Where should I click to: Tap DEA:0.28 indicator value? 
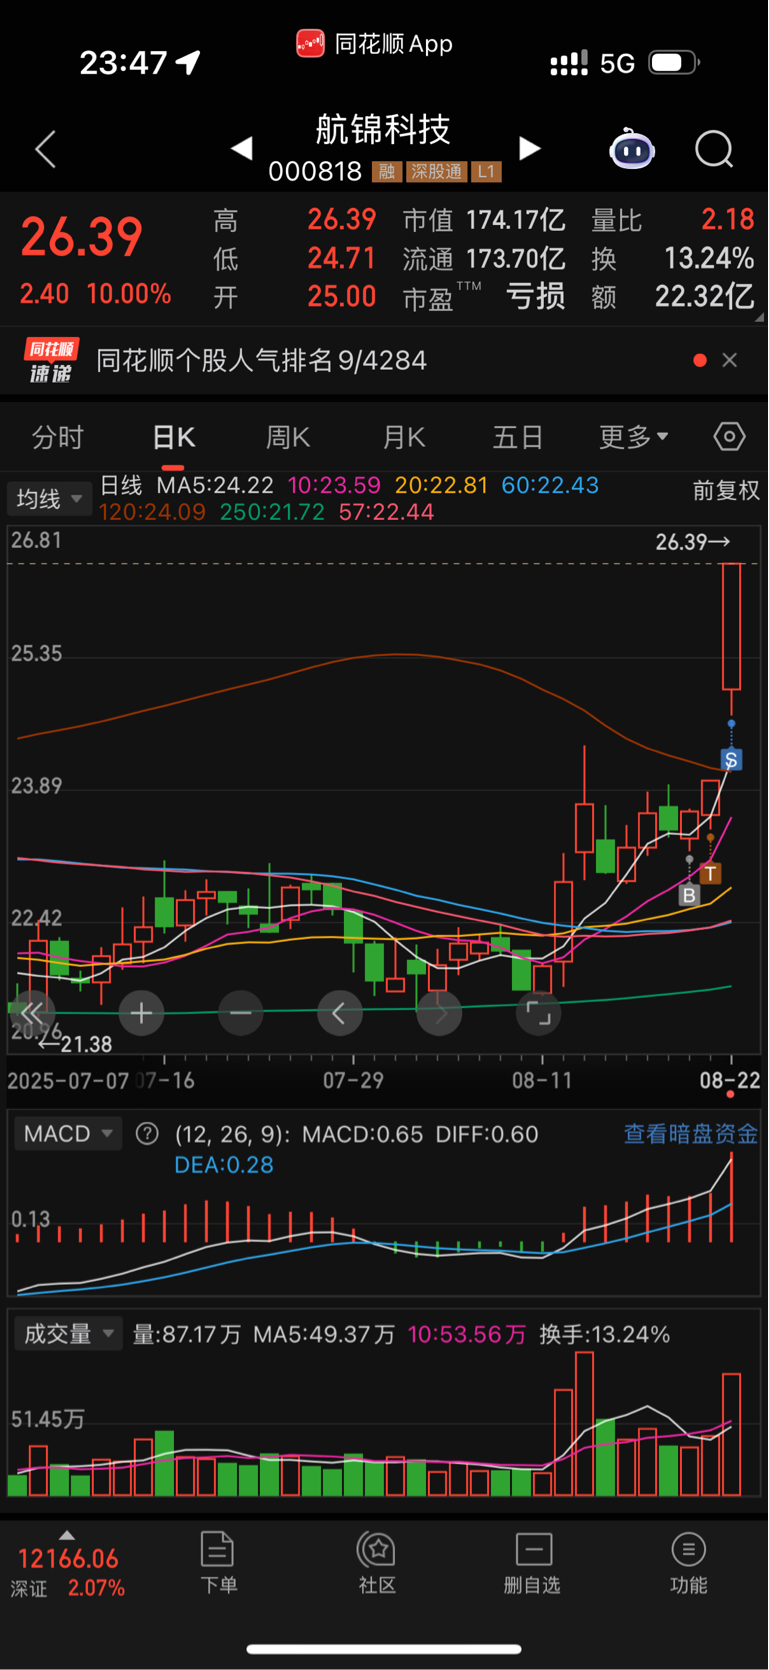[x=224, y=1165]
